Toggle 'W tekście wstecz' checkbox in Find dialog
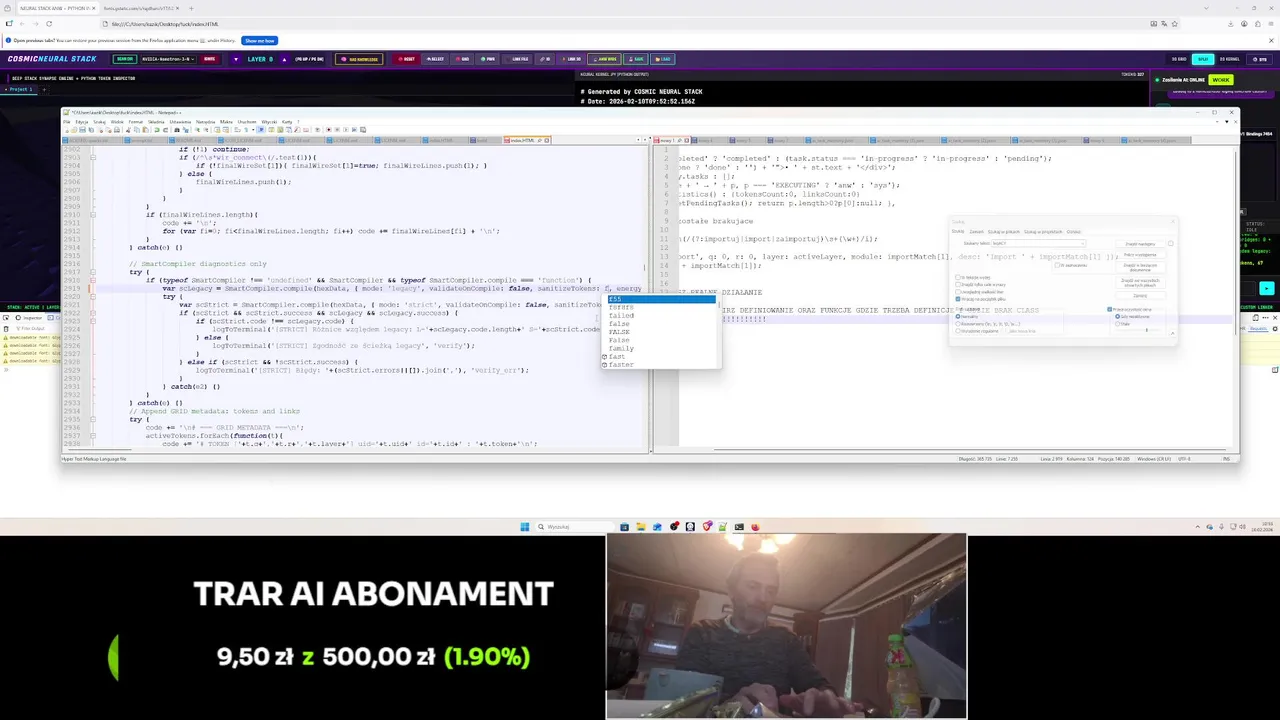Image resolution: width=1280 pixels, height=720 pixels. pos(957,277)
